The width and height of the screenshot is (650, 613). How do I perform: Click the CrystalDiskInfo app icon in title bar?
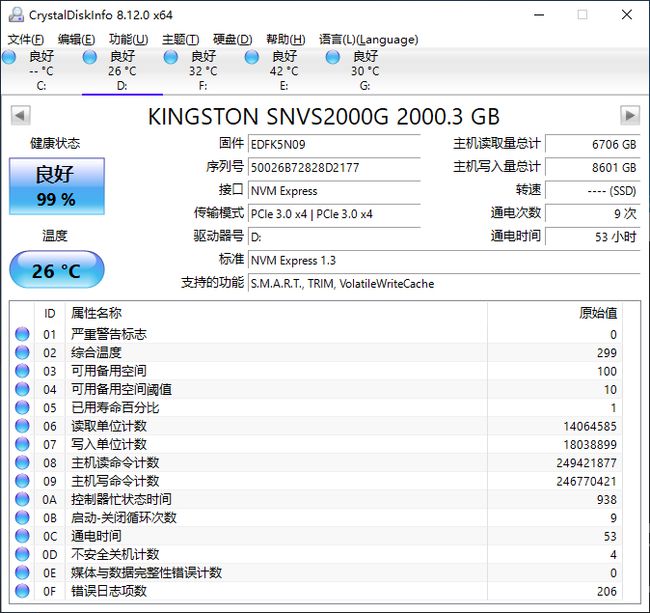pos(16,15)
